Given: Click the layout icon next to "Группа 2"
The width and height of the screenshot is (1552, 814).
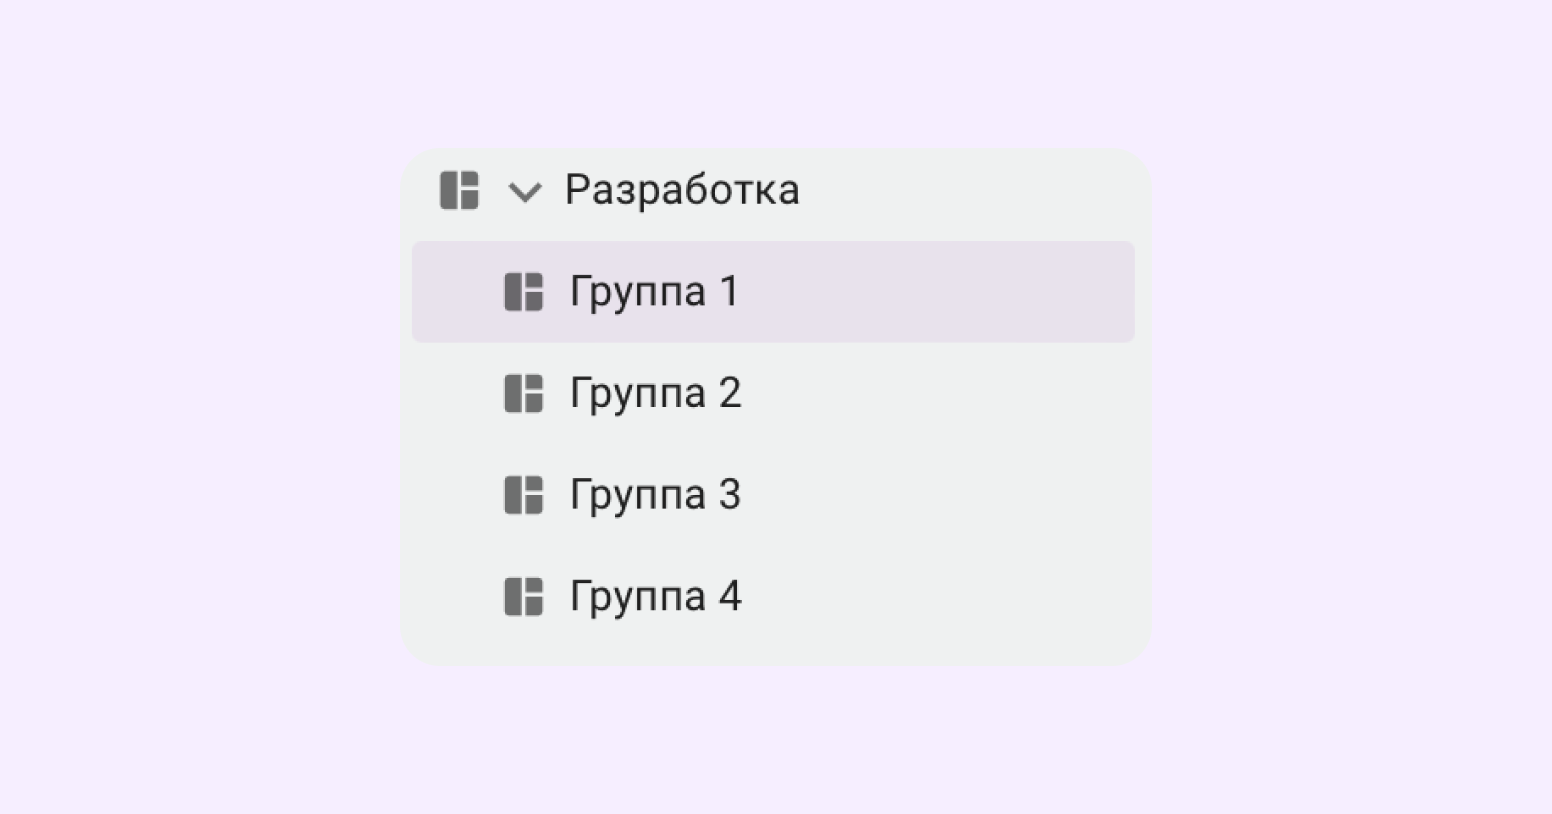Looking at the screenshot, I should (x=523, y=394).
